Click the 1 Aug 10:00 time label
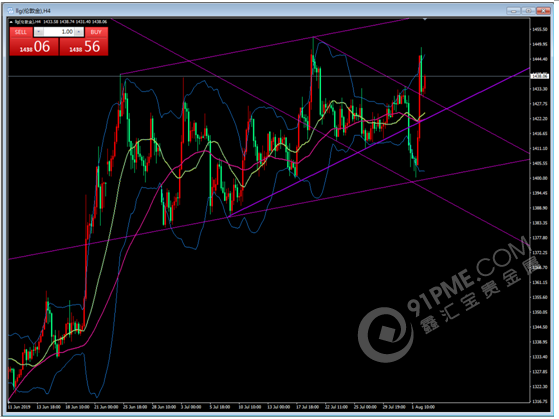The height and width of the screenshot is (419, 559). pos(423,407)
